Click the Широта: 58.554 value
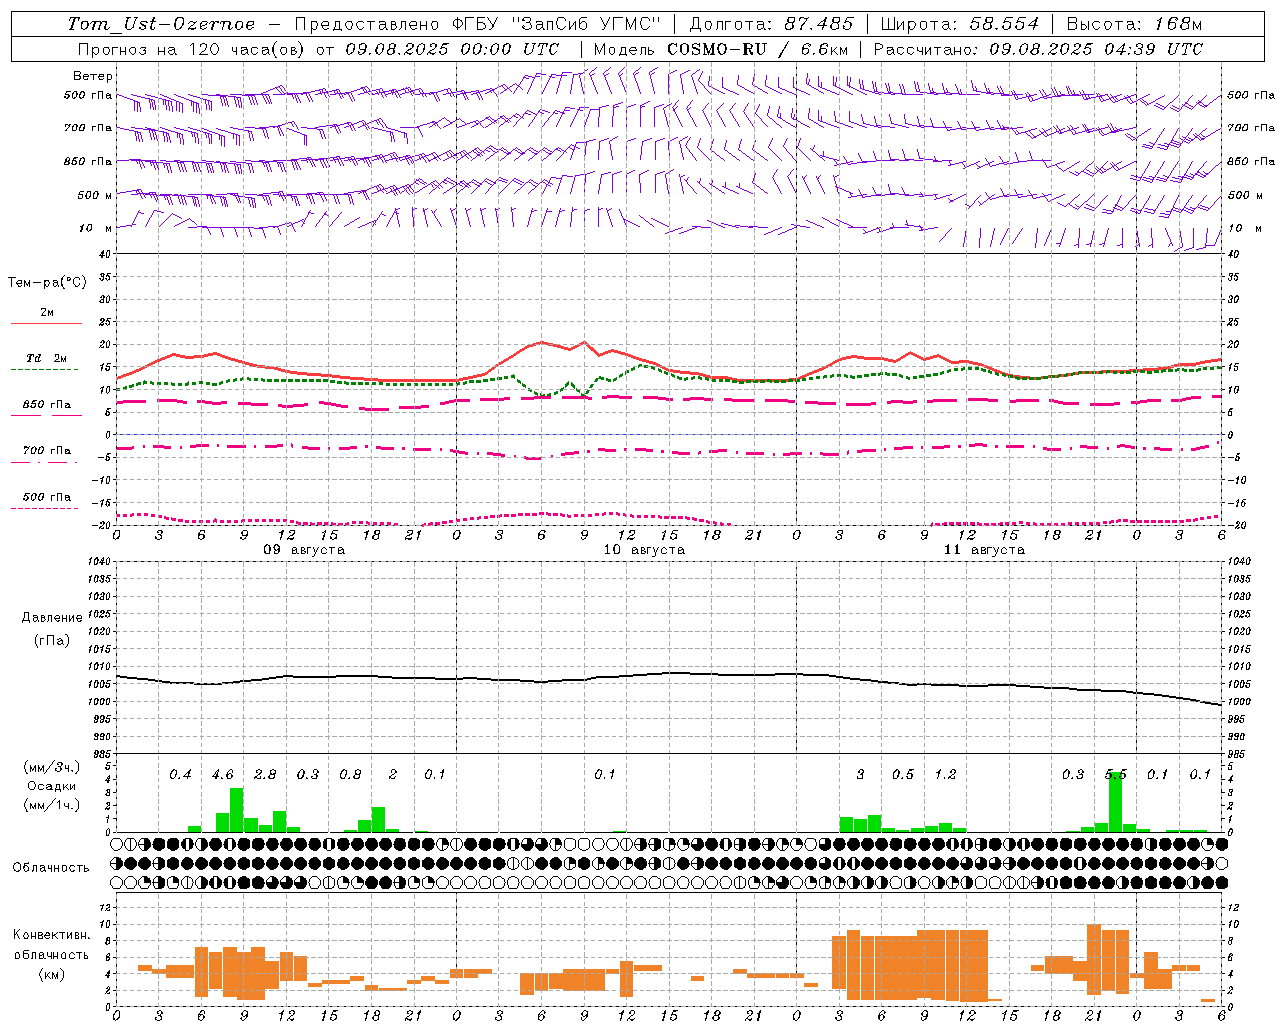 click(x=960, y=24)
